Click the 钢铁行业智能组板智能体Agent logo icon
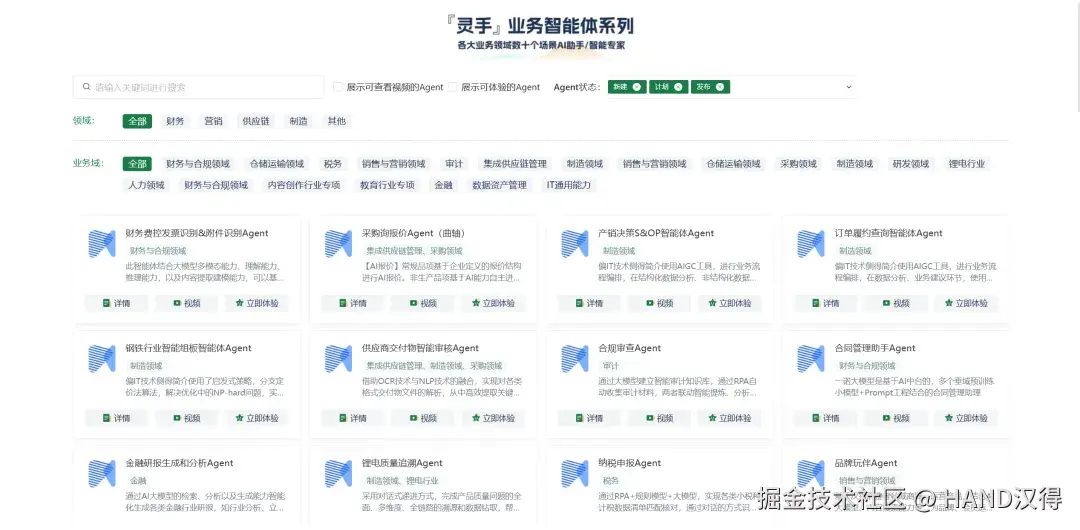 [x=102, y=359]
